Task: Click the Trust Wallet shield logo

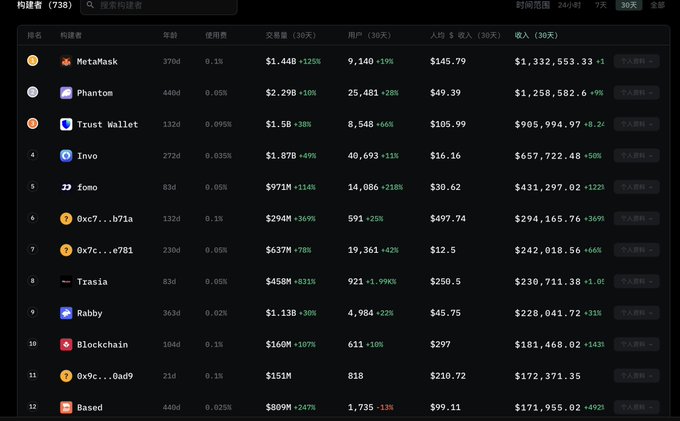Action: click(x=66, y=124)
